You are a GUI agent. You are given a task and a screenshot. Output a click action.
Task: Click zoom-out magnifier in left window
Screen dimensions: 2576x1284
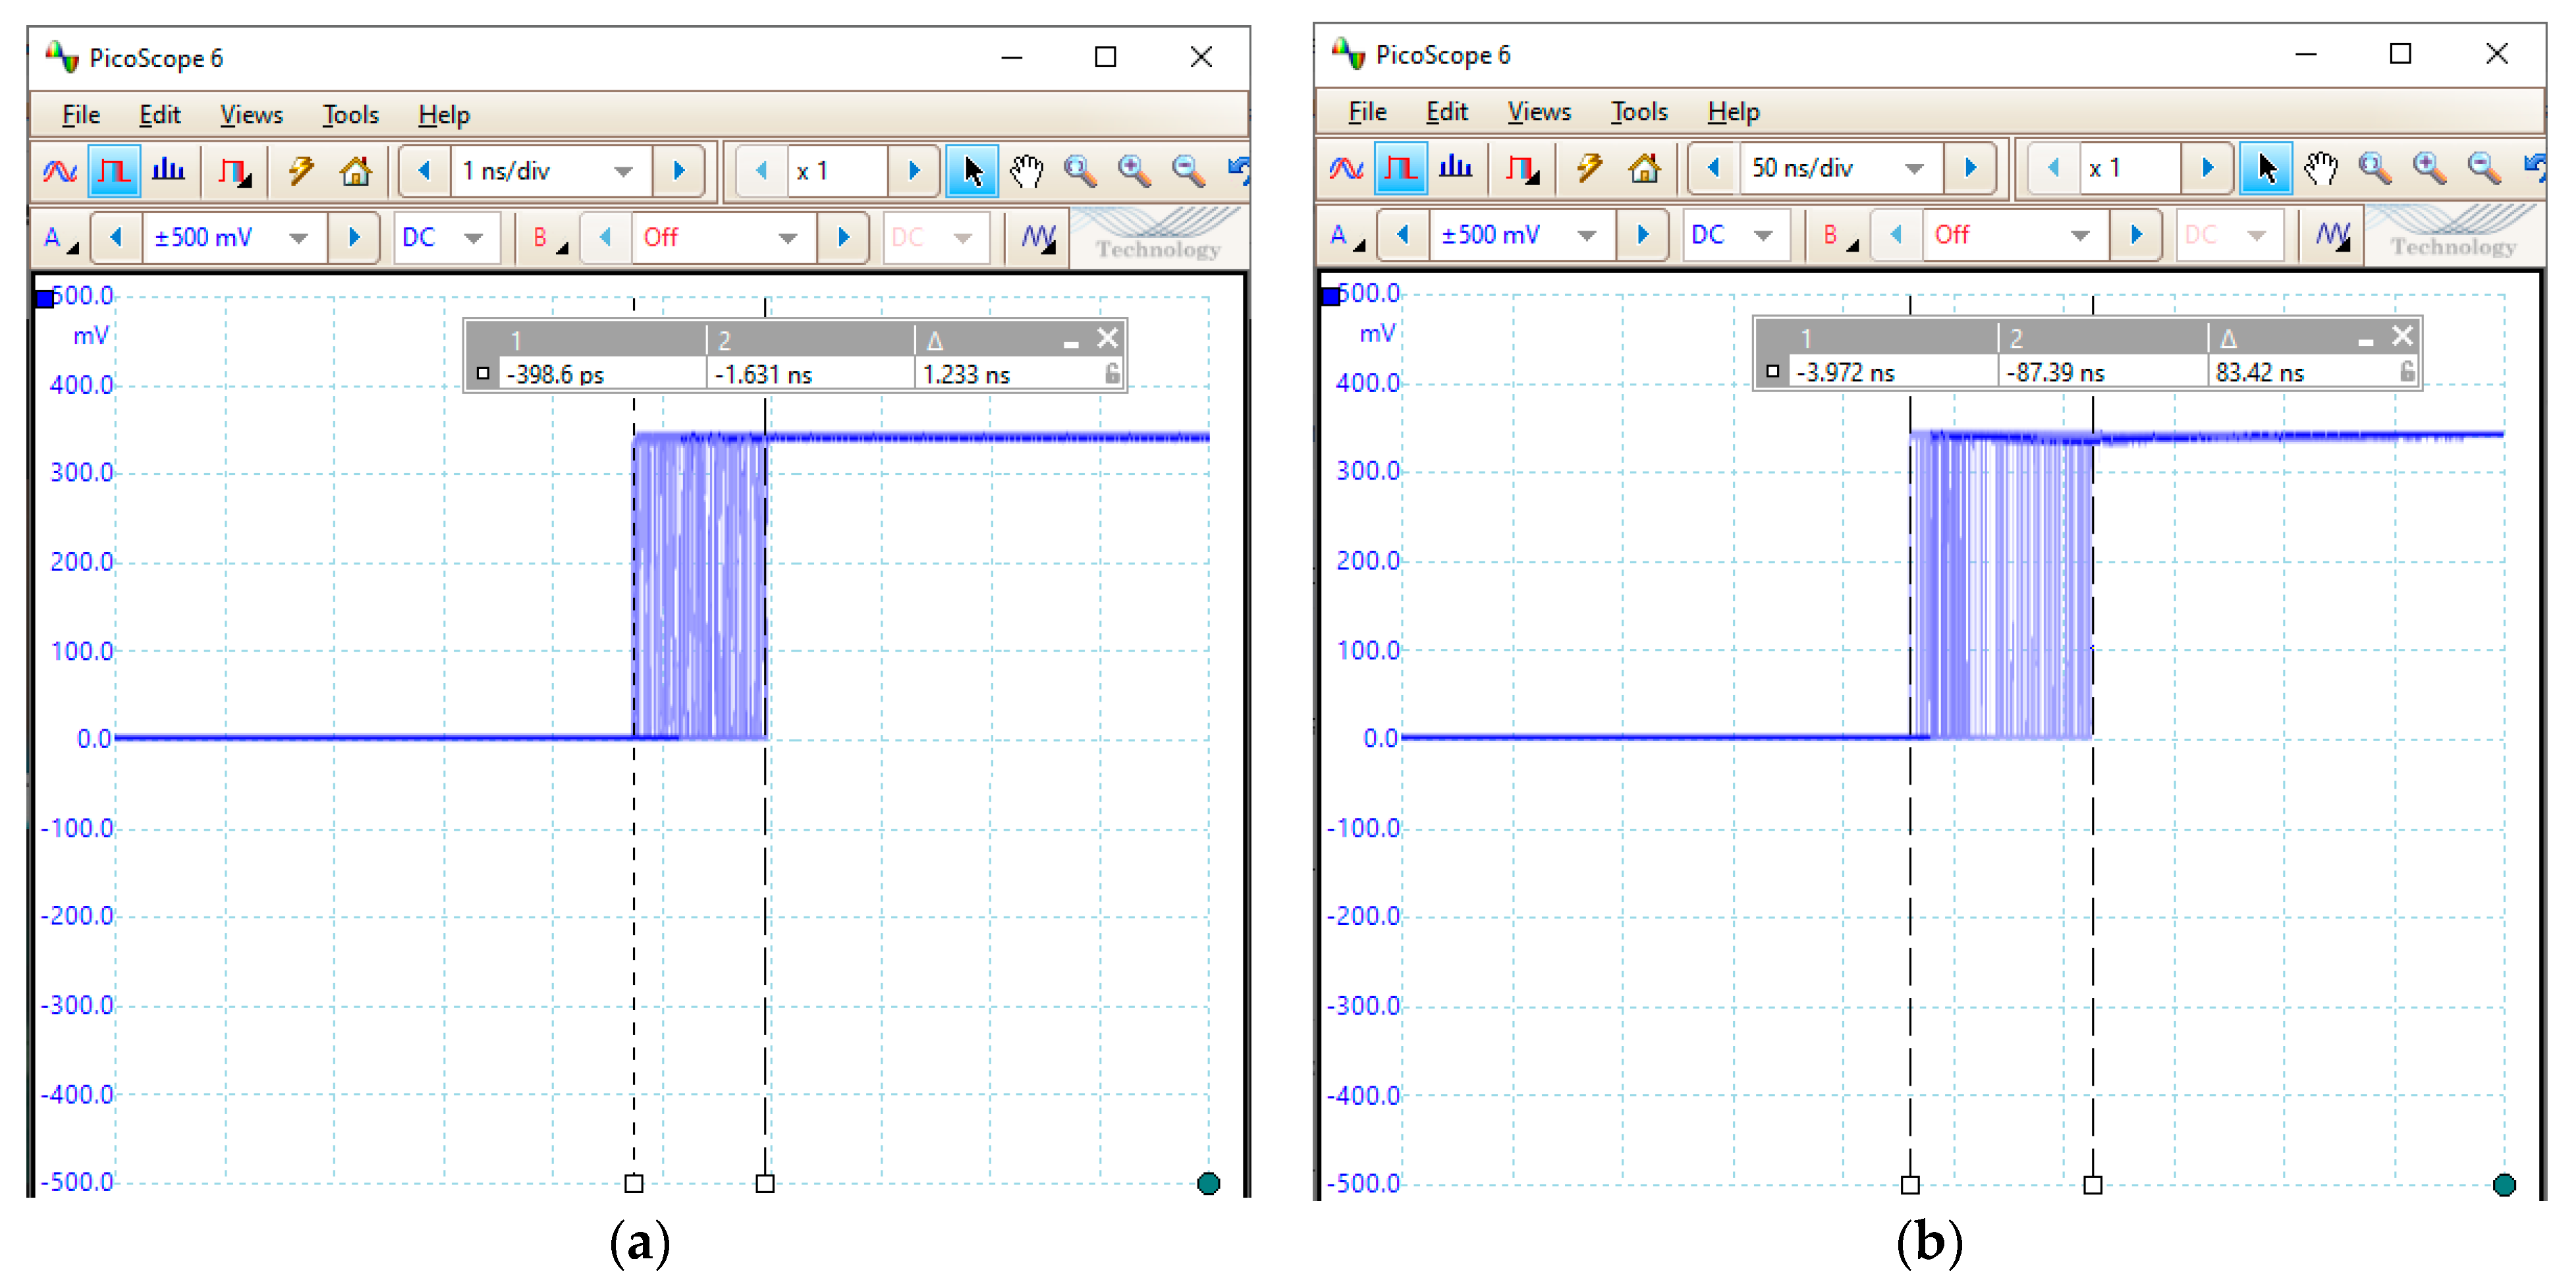1188,171
